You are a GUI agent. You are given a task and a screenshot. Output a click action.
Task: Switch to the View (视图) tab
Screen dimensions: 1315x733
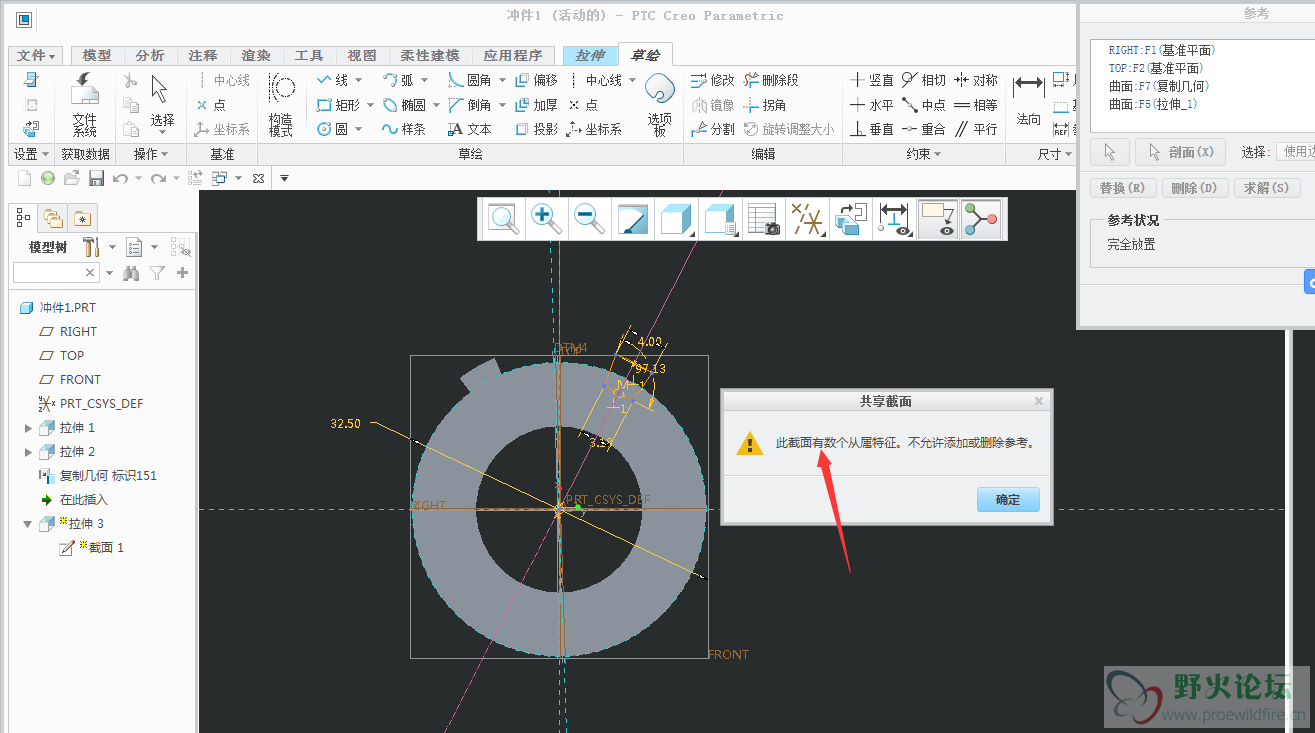pos(362,56)
